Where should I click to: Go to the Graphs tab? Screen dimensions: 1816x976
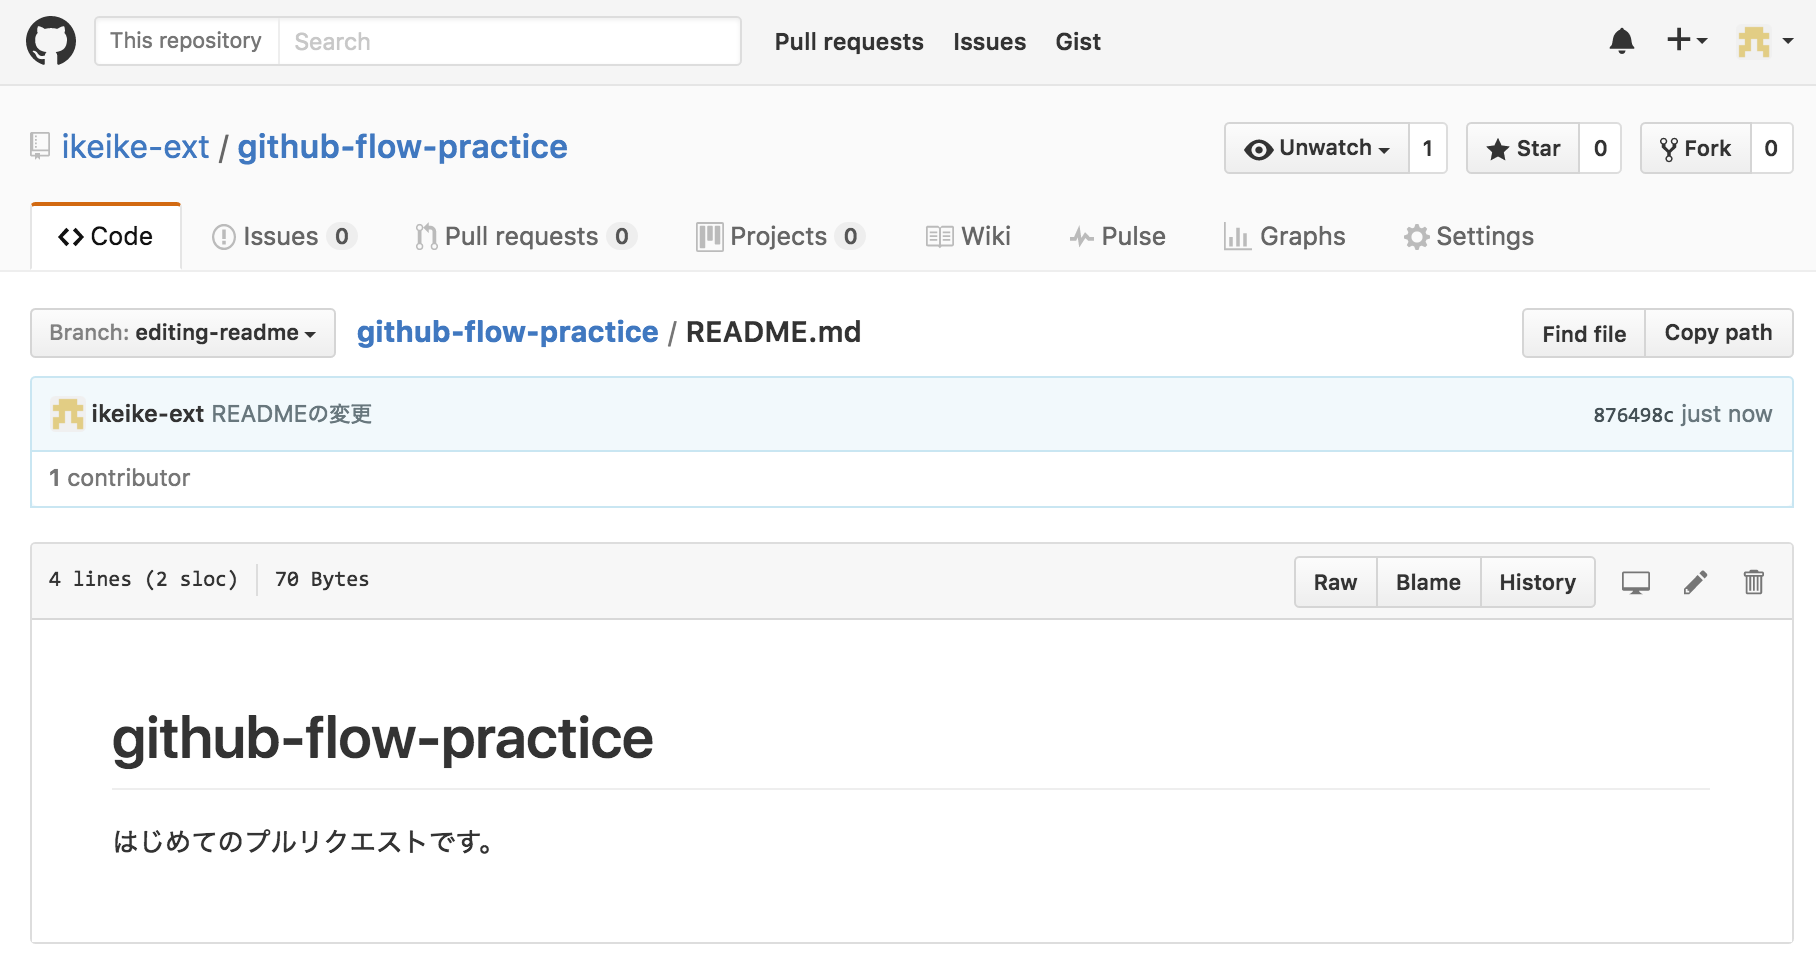coord(1285,237)
